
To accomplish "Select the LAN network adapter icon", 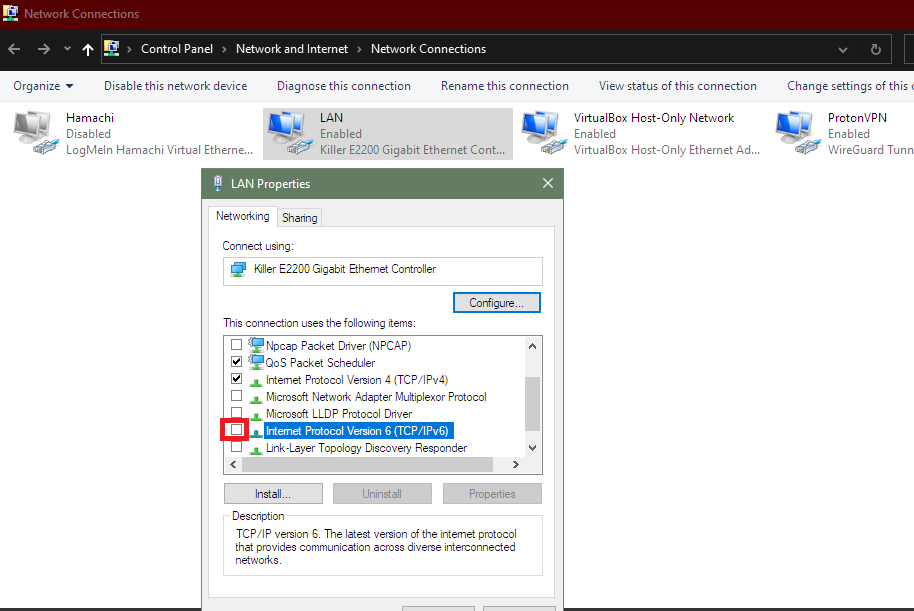I will tap(290, 133).
